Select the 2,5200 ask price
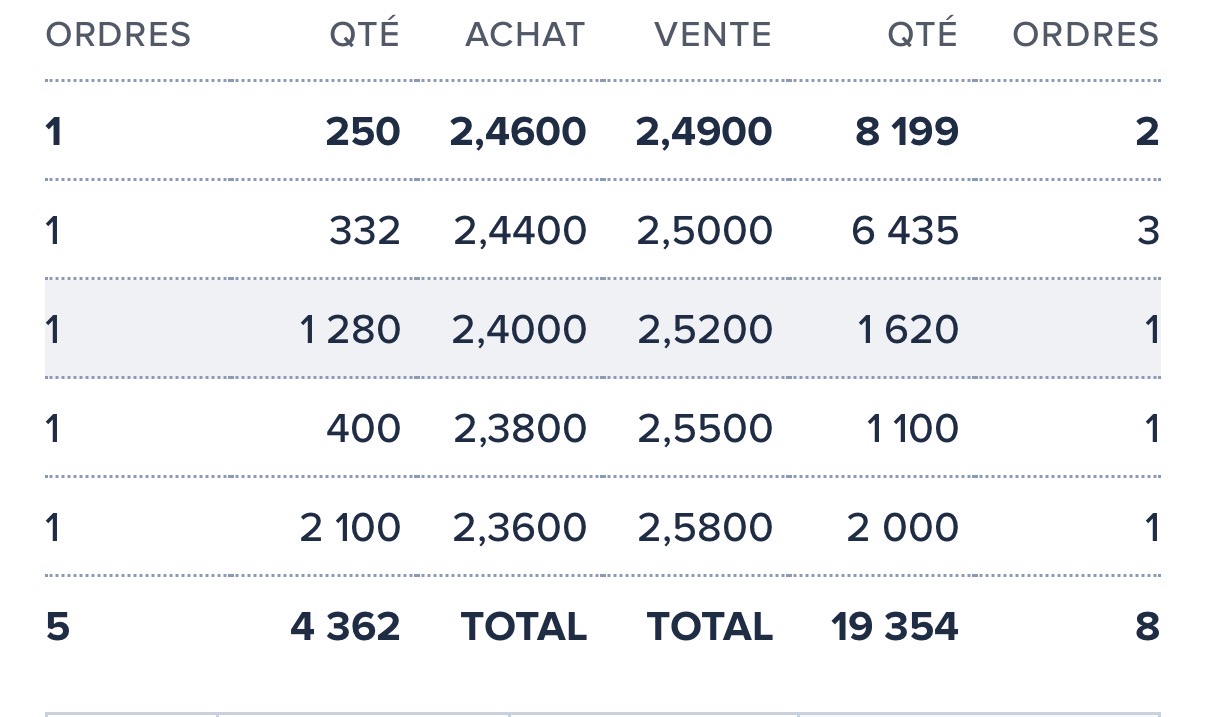Viewport: 1206px width, 717px height. 705,330
